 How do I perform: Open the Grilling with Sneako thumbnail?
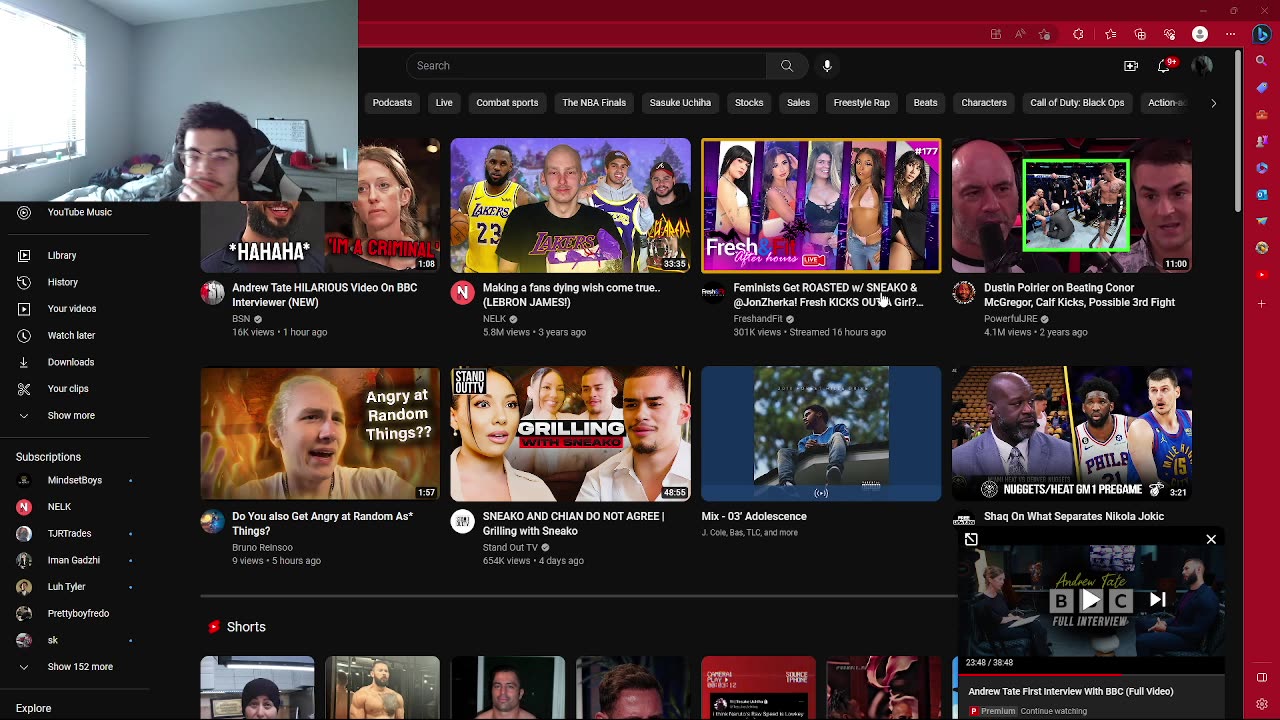(x=570, y=433)
